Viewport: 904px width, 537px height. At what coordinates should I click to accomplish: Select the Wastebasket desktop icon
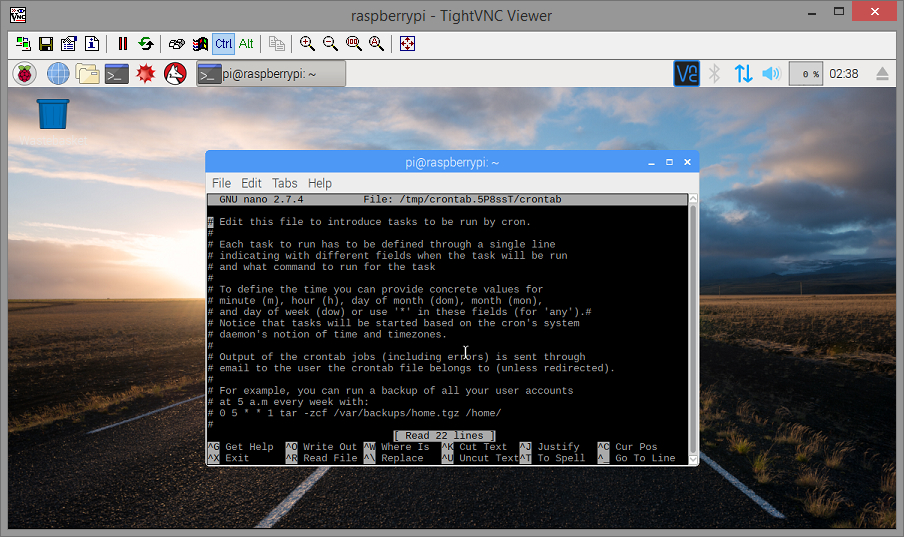53,122
